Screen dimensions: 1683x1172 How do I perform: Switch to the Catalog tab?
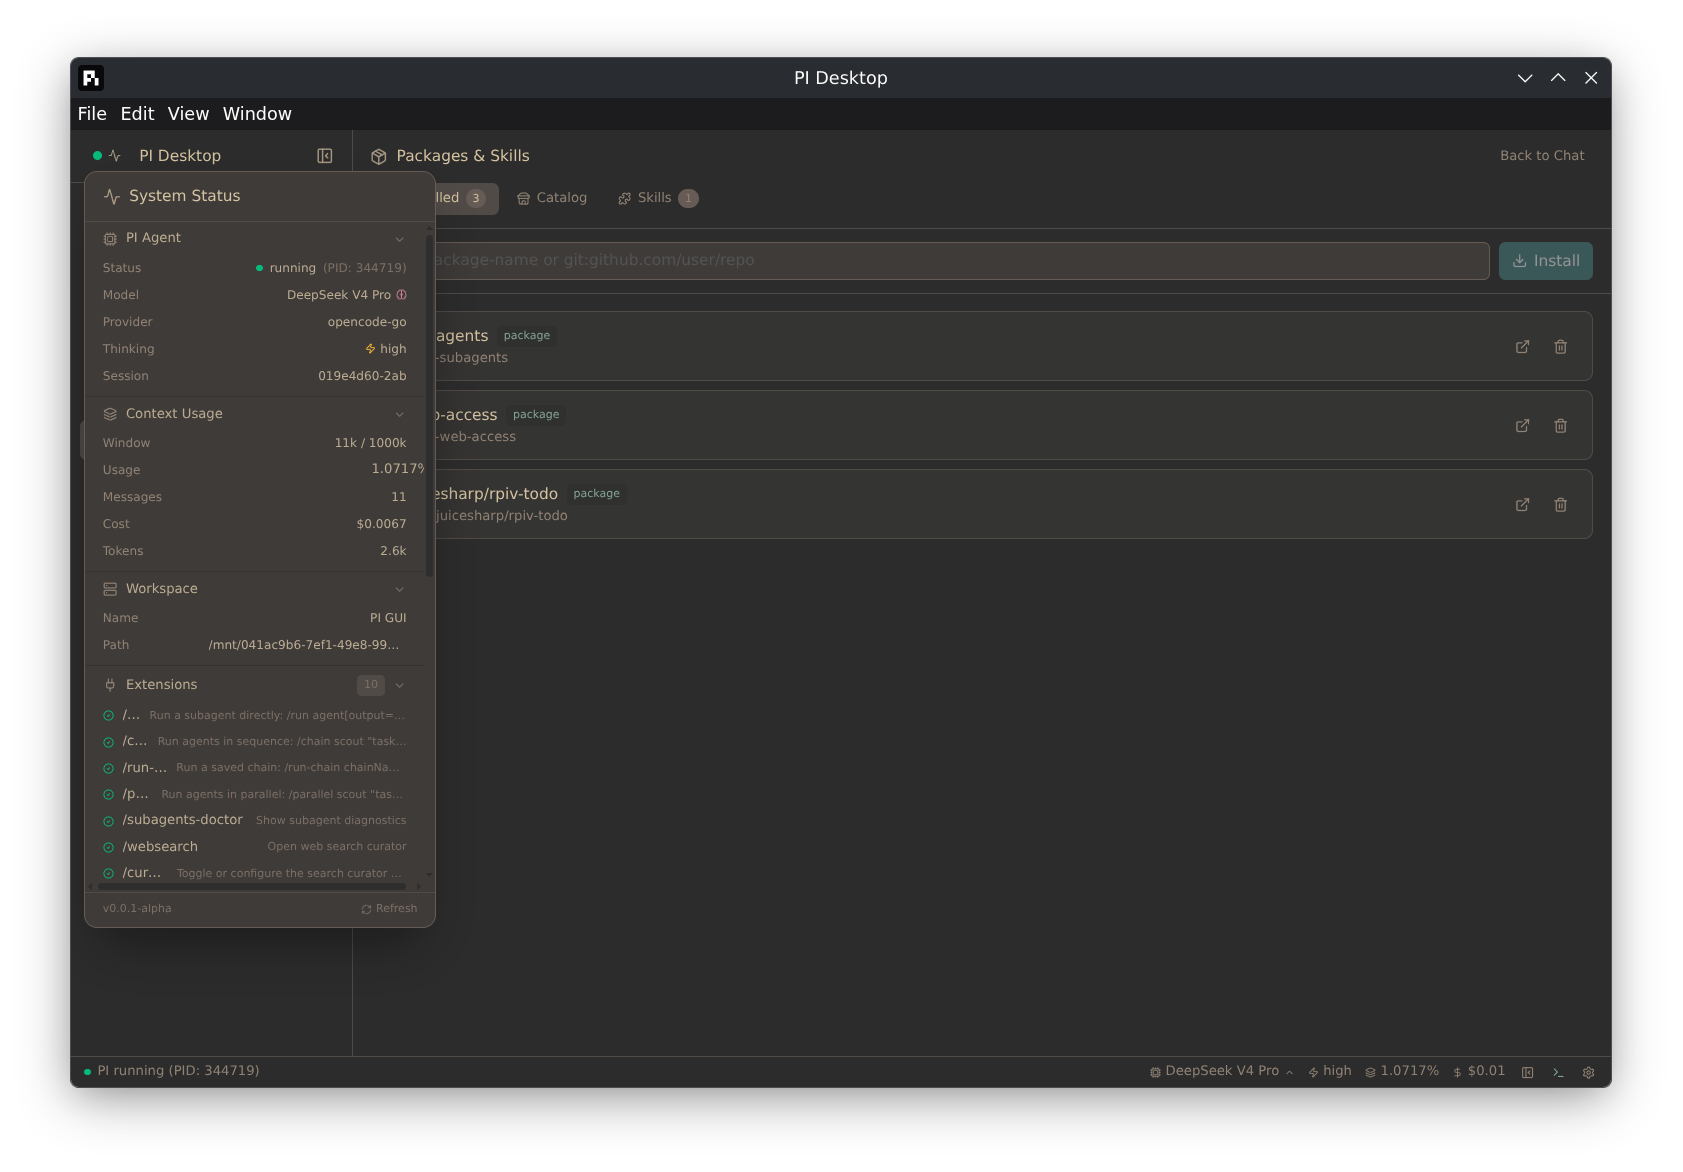[552, 198]
